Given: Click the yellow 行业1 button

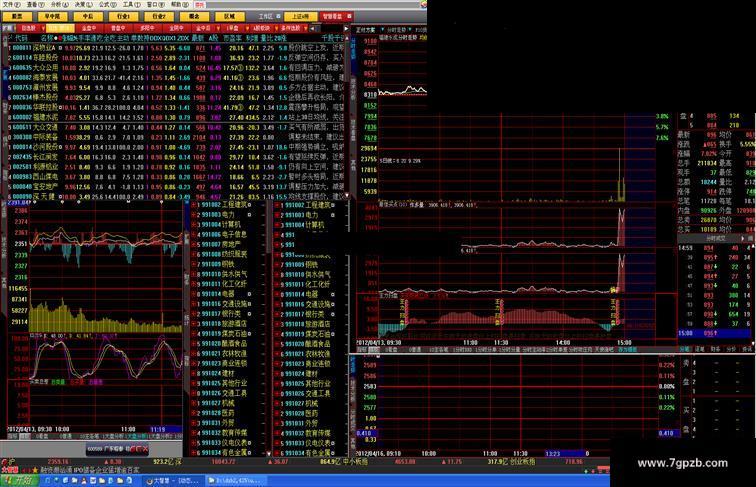Looking at the screenshot, I should [123, 16].
